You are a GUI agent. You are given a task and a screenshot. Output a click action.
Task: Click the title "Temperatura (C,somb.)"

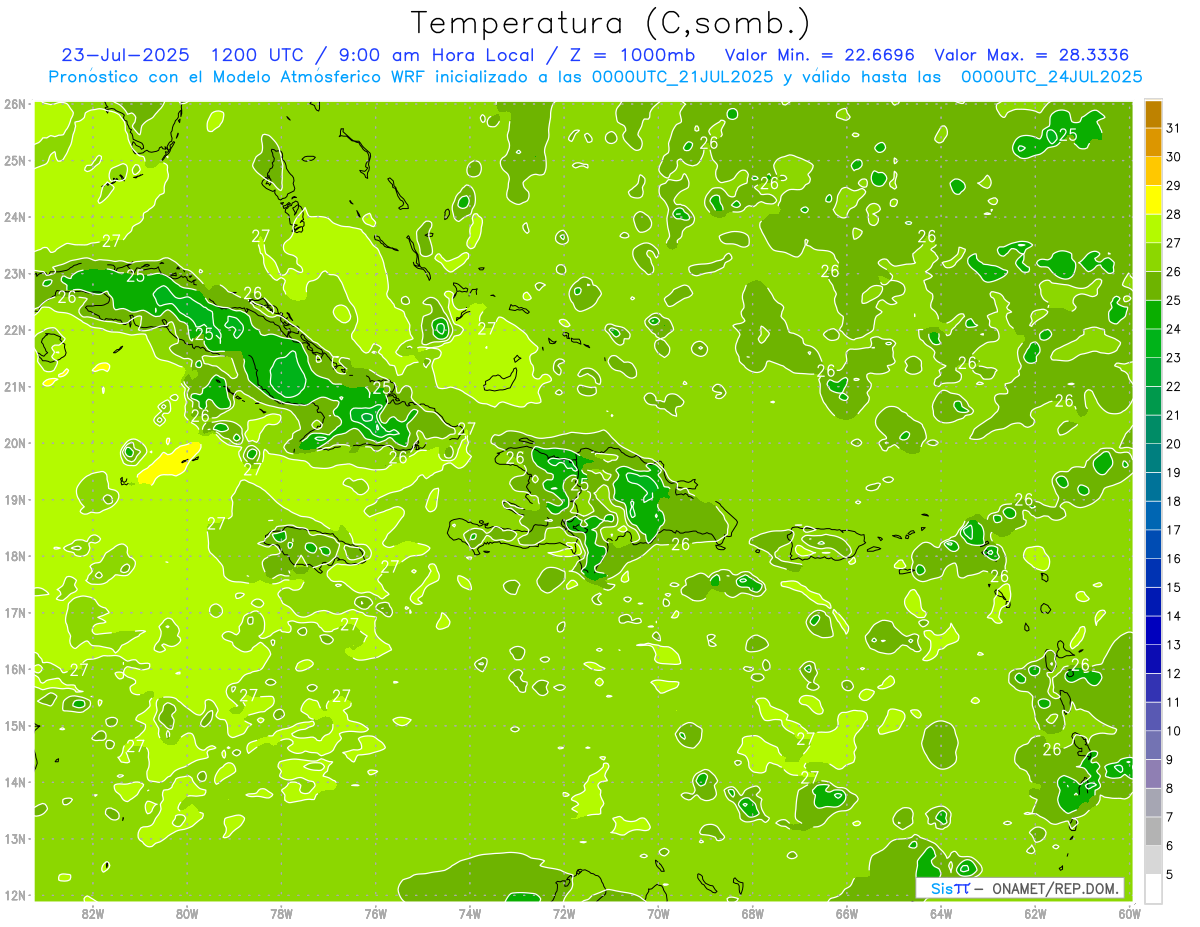pos(611,23)
